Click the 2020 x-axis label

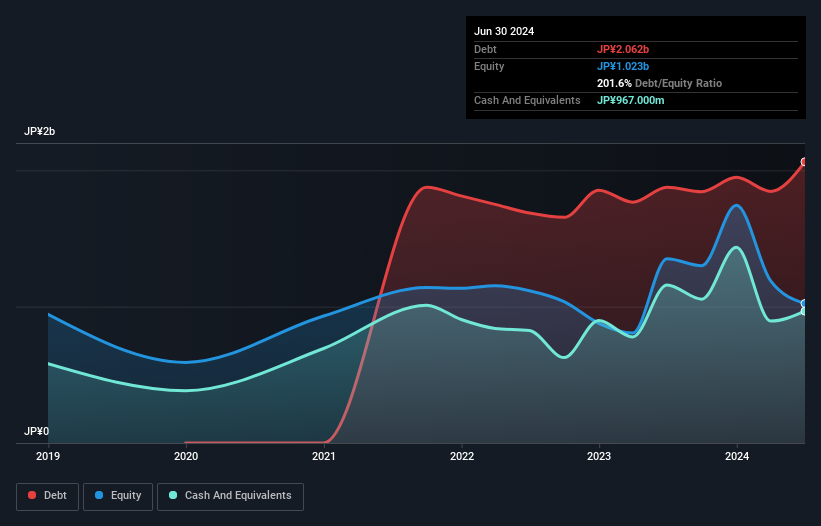click(x=186, y=456)
